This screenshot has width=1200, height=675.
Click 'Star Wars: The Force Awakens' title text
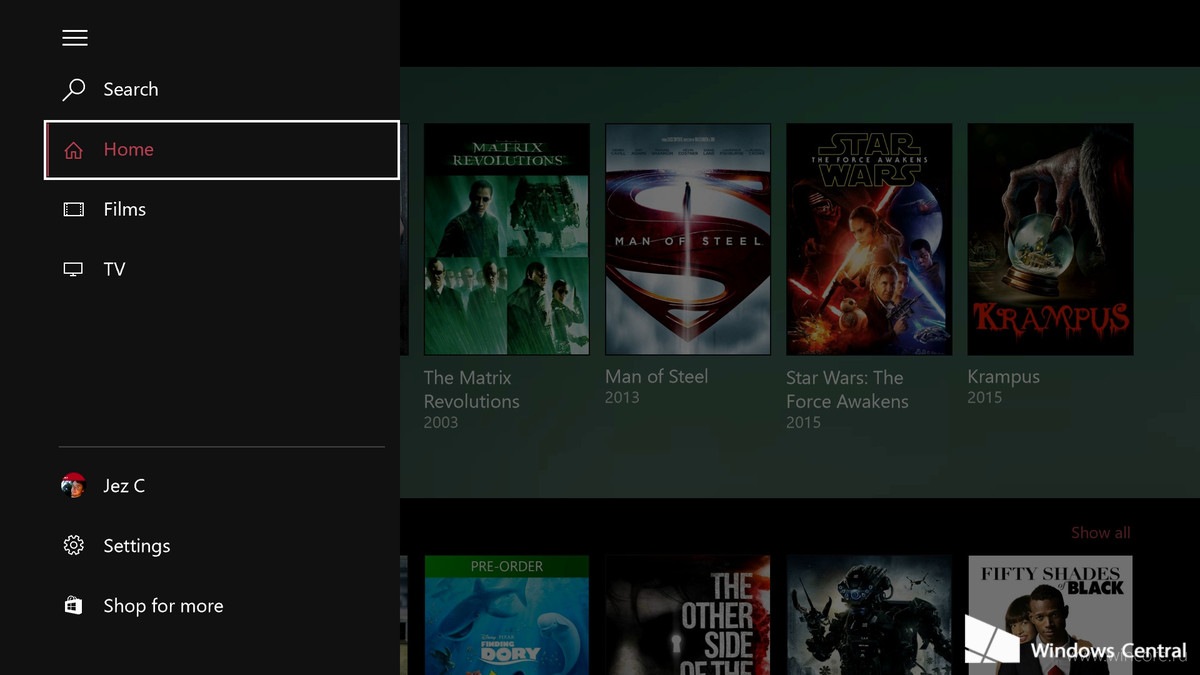[x=848, y=390]
